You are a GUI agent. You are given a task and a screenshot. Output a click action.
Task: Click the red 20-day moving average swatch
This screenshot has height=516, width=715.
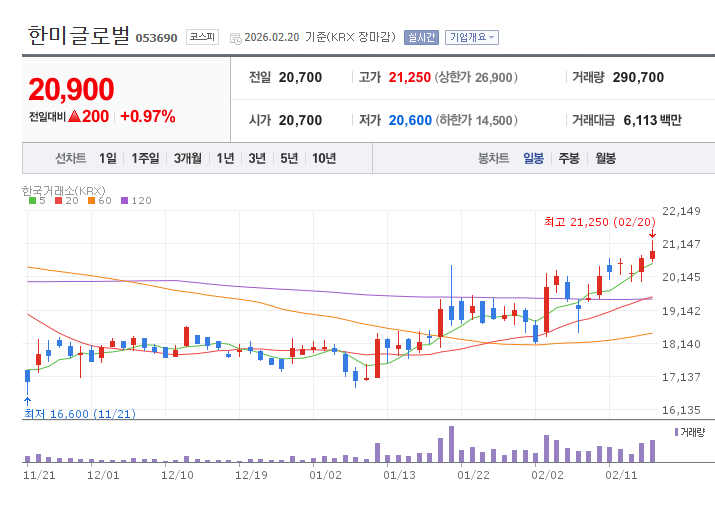58,201
